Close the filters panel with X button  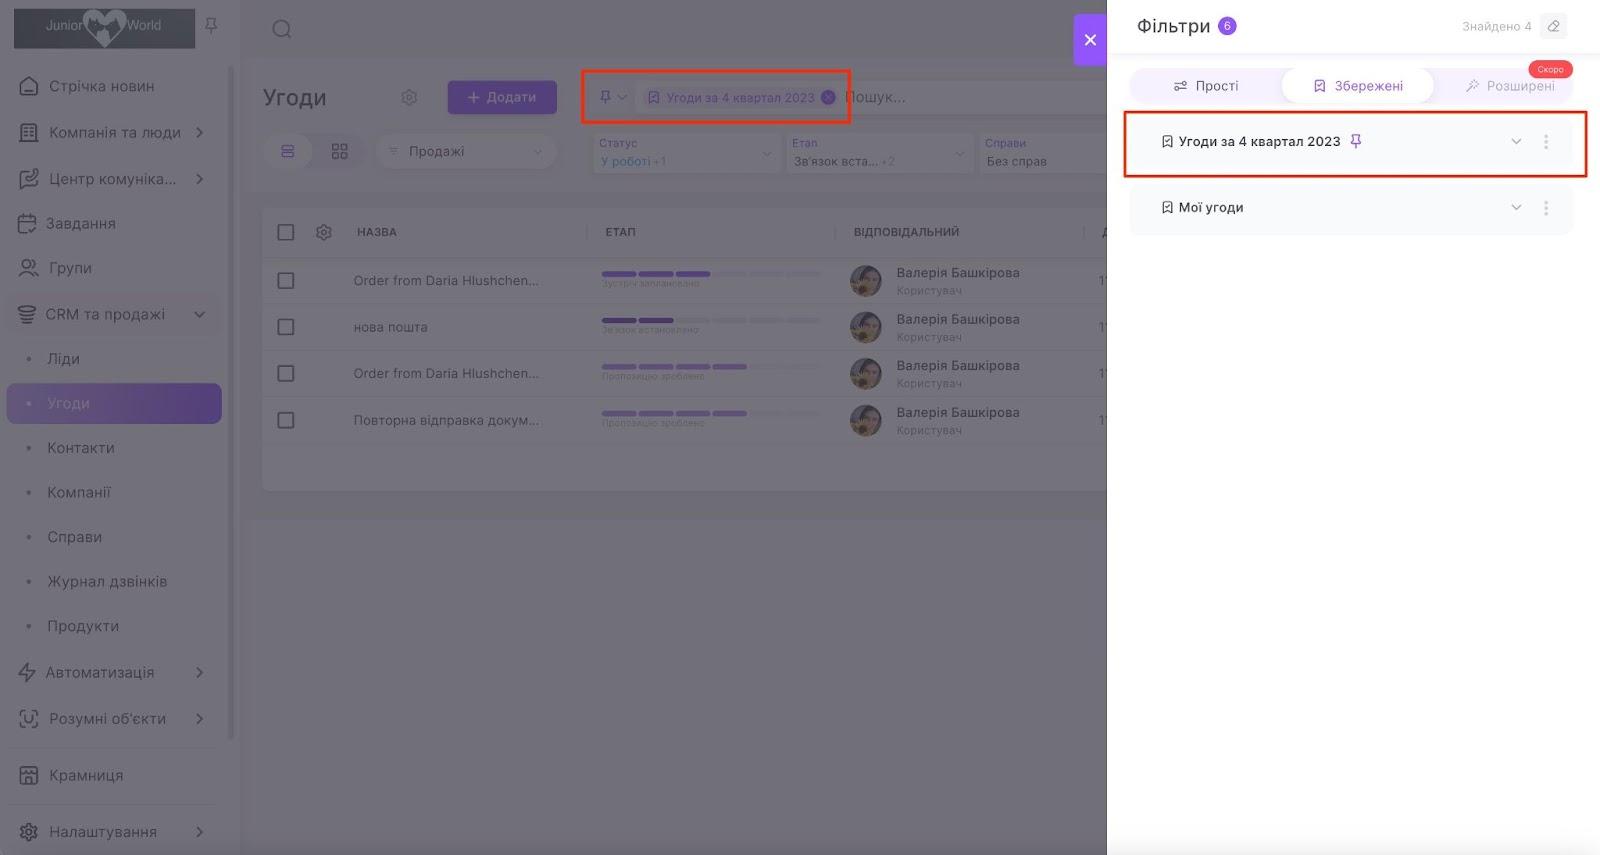(x=1090, y=40)
